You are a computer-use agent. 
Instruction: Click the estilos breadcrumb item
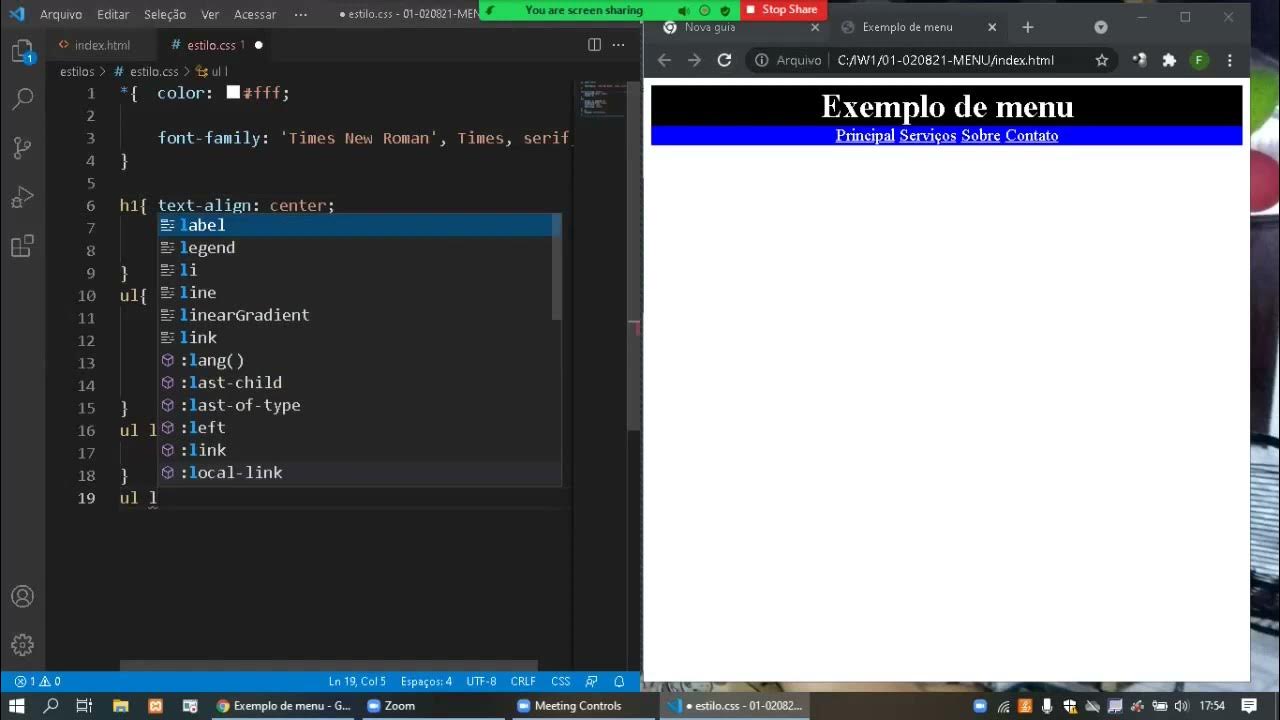click(77, 72)
